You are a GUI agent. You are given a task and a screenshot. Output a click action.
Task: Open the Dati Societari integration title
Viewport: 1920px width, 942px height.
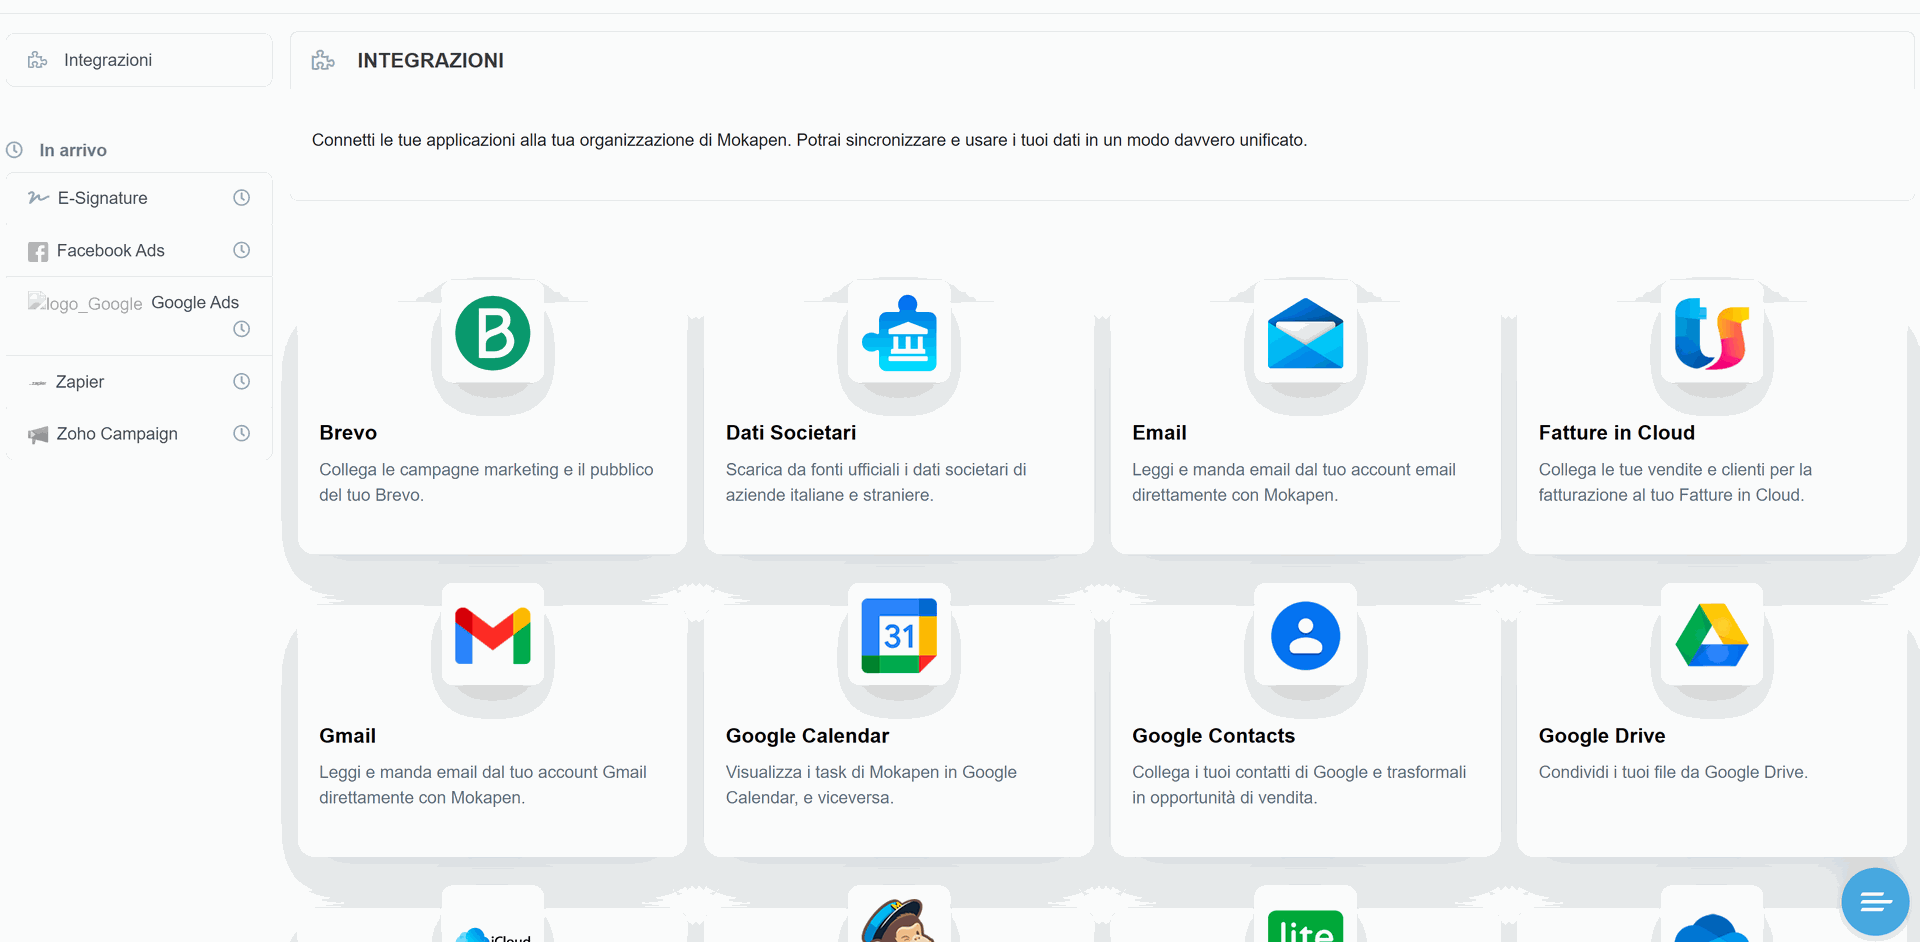coord(791,433)
